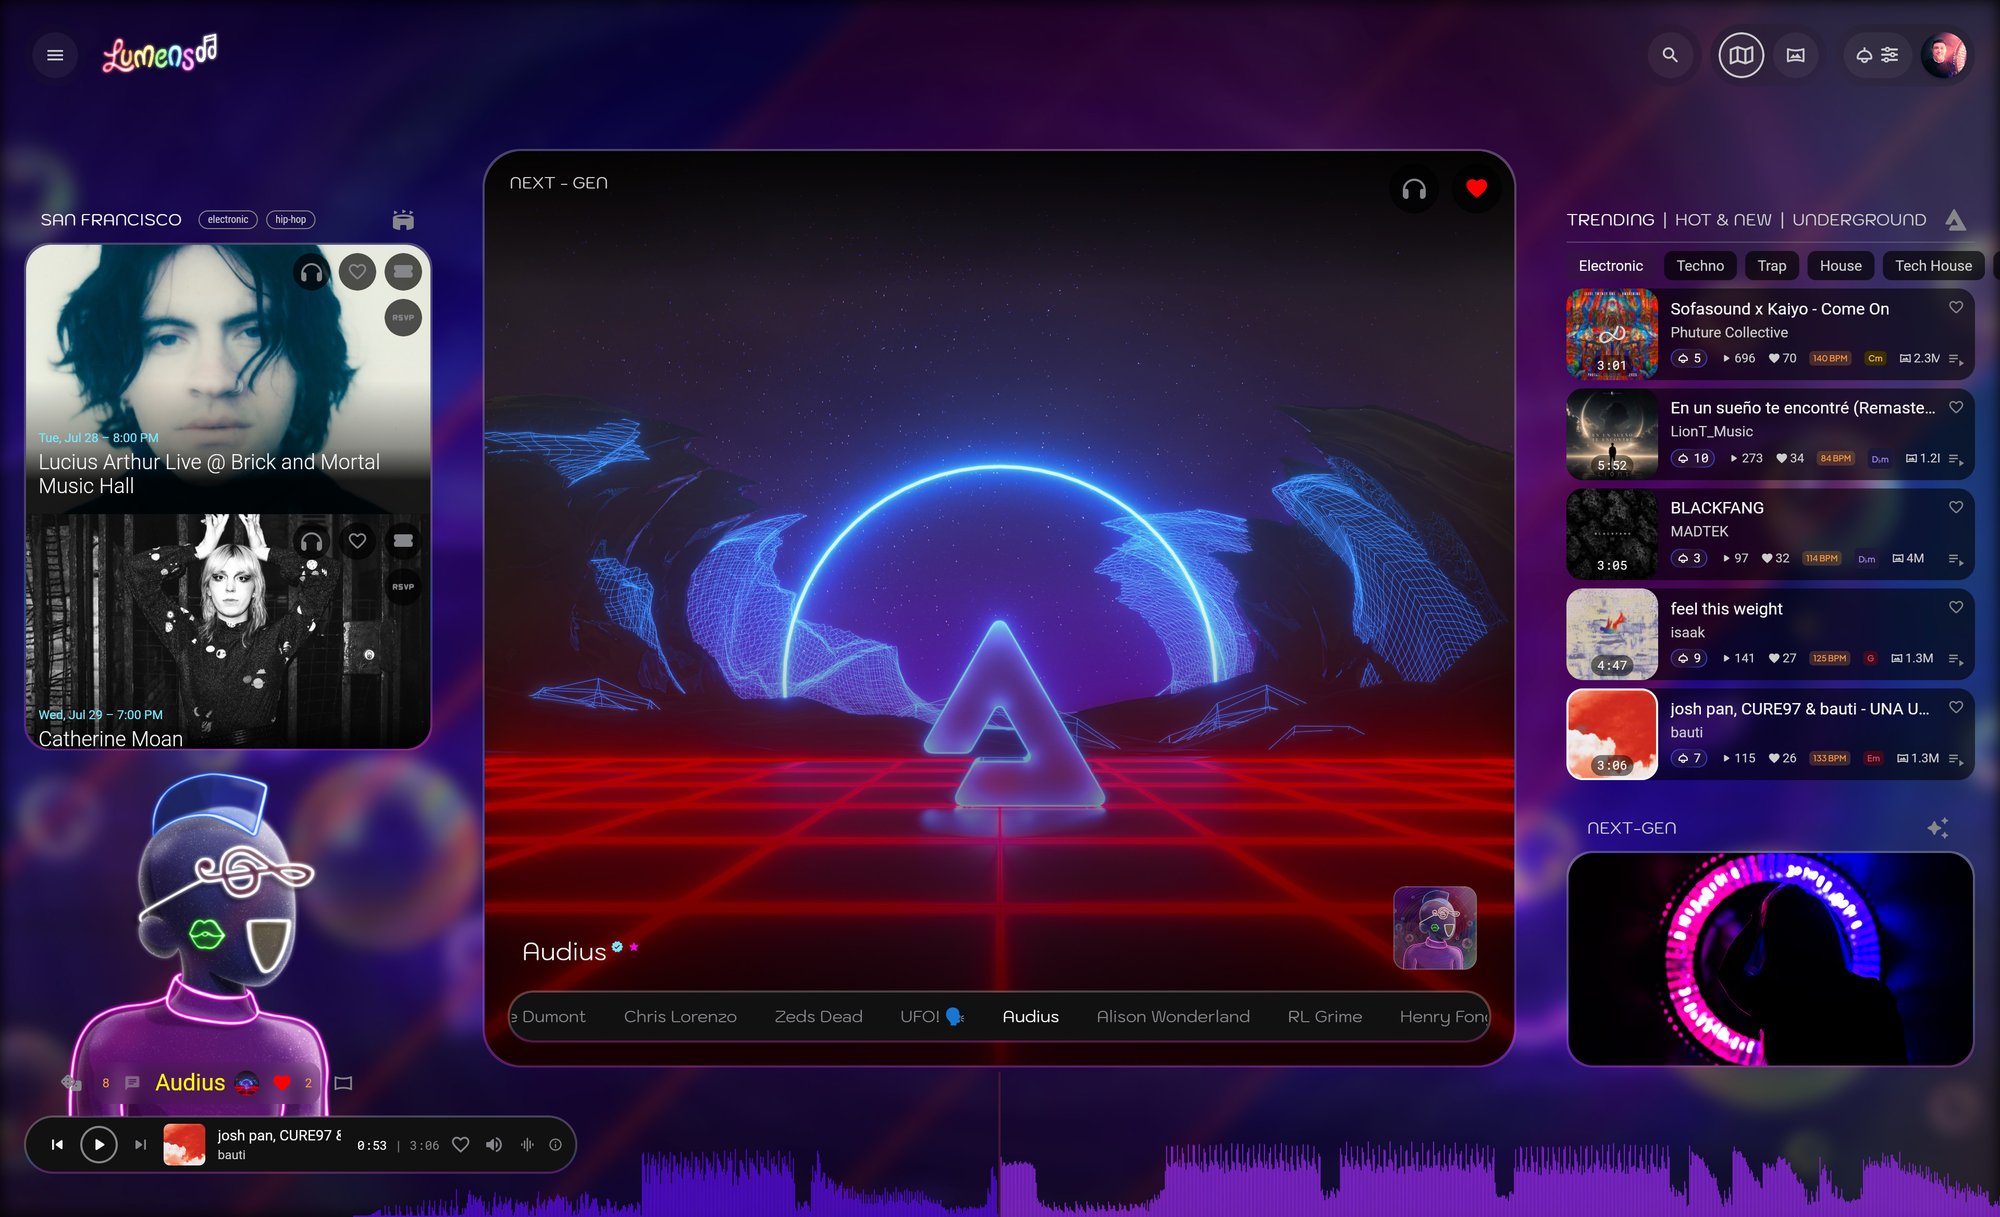The height and width of the screenshot is (1217, 2000).
Task: Click panorama icon right of Audius heart
Action: 343,1083
